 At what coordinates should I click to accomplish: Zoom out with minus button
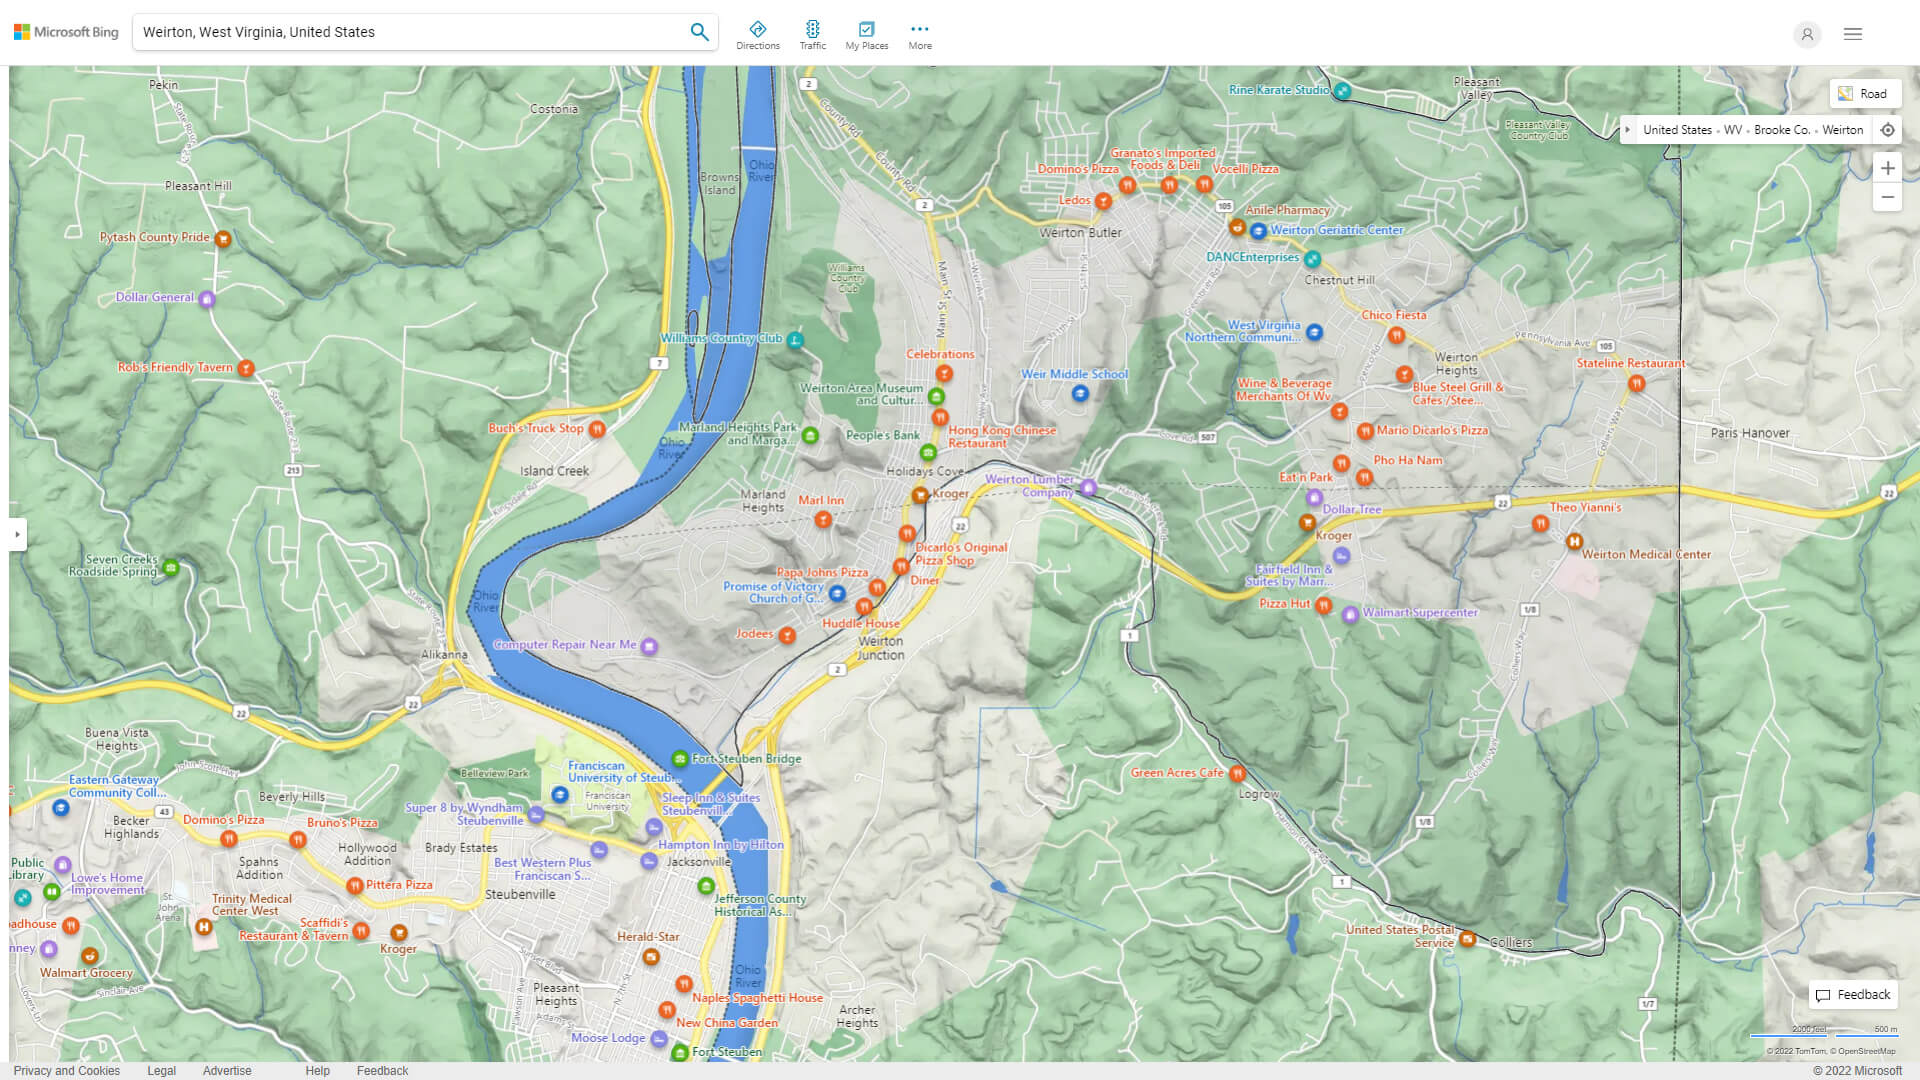[1887, 197]
